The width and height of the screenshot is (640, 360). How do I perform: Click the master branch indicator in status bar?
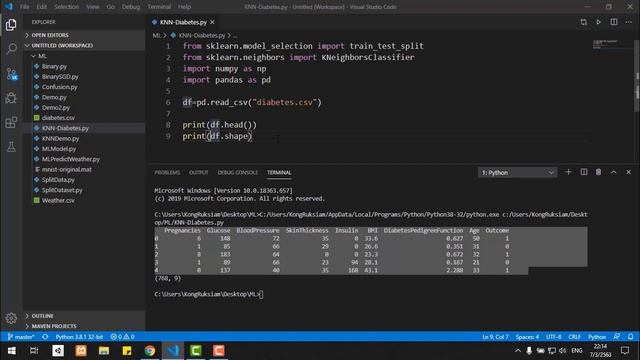pos(21,337)
